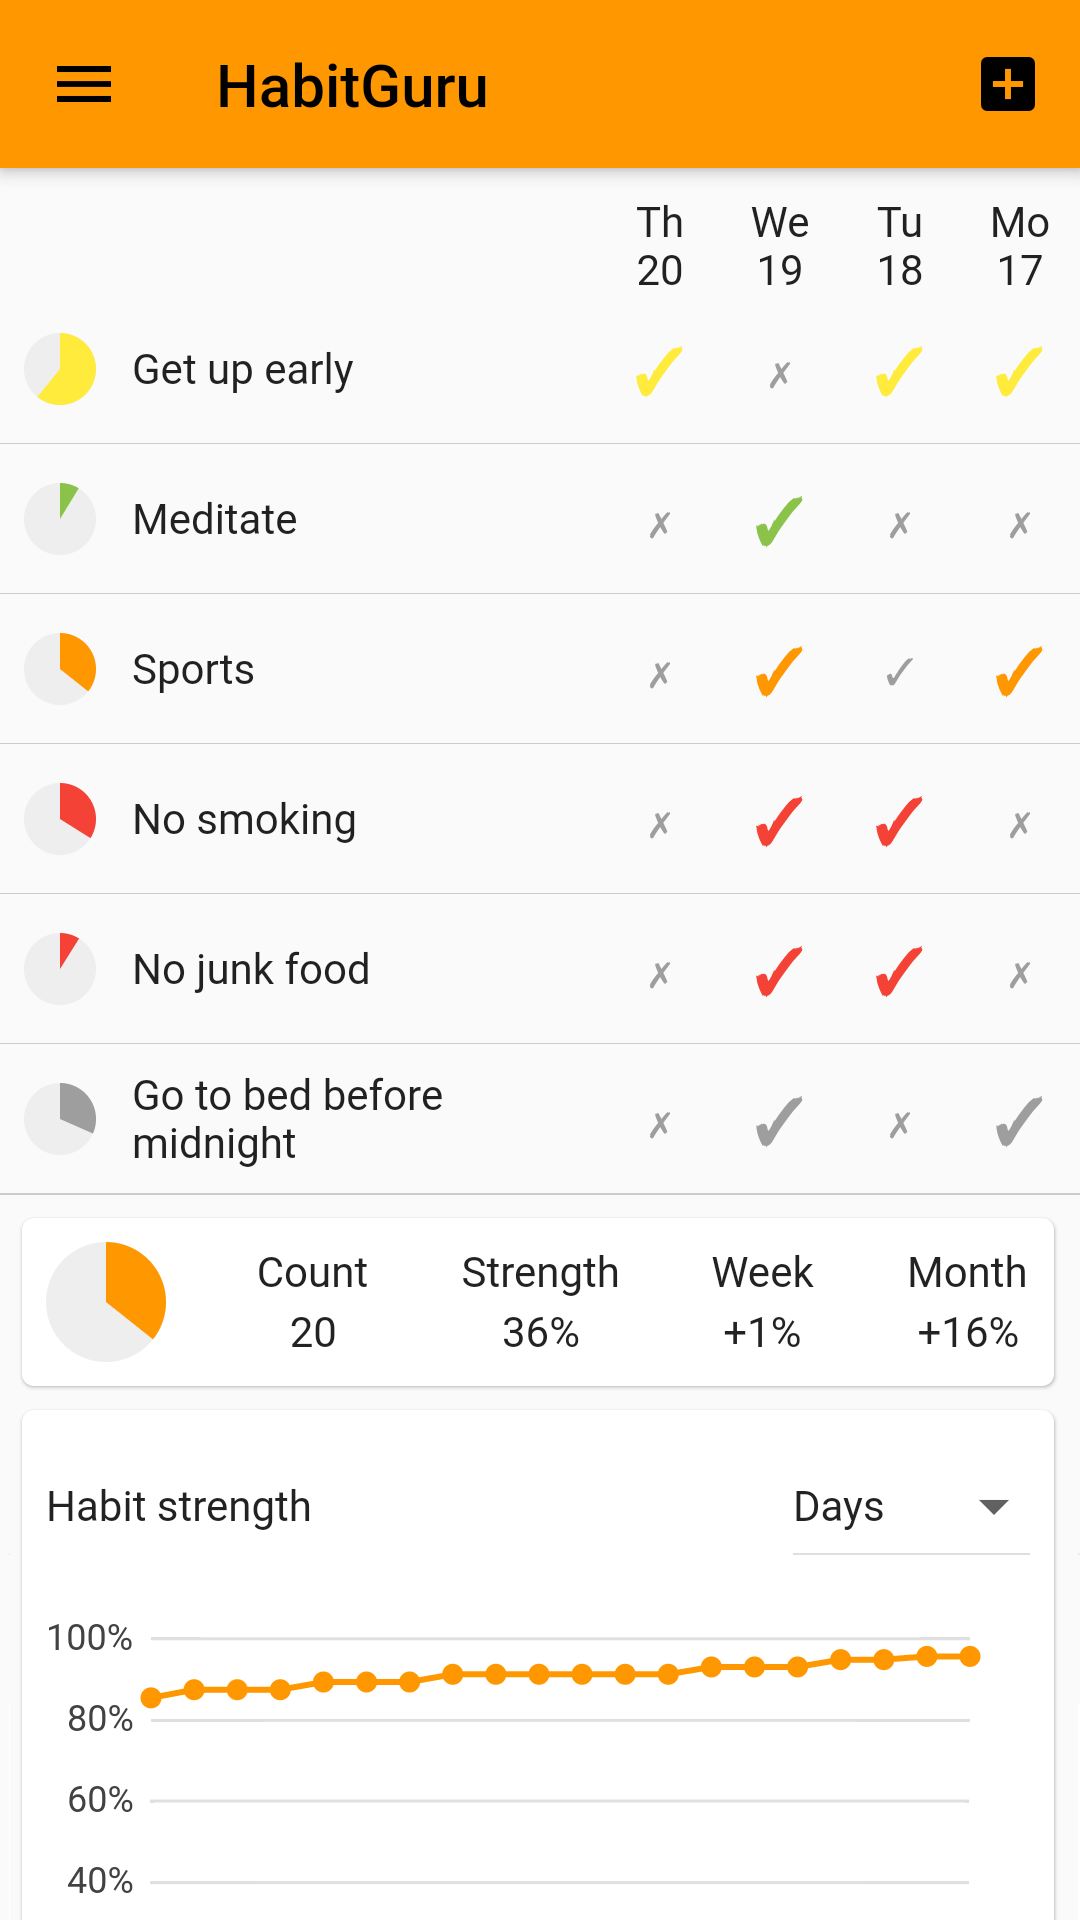Click the last point on the strength graph
The height and width of the screenshot is (1920, 1080).
pos(969,1657)
